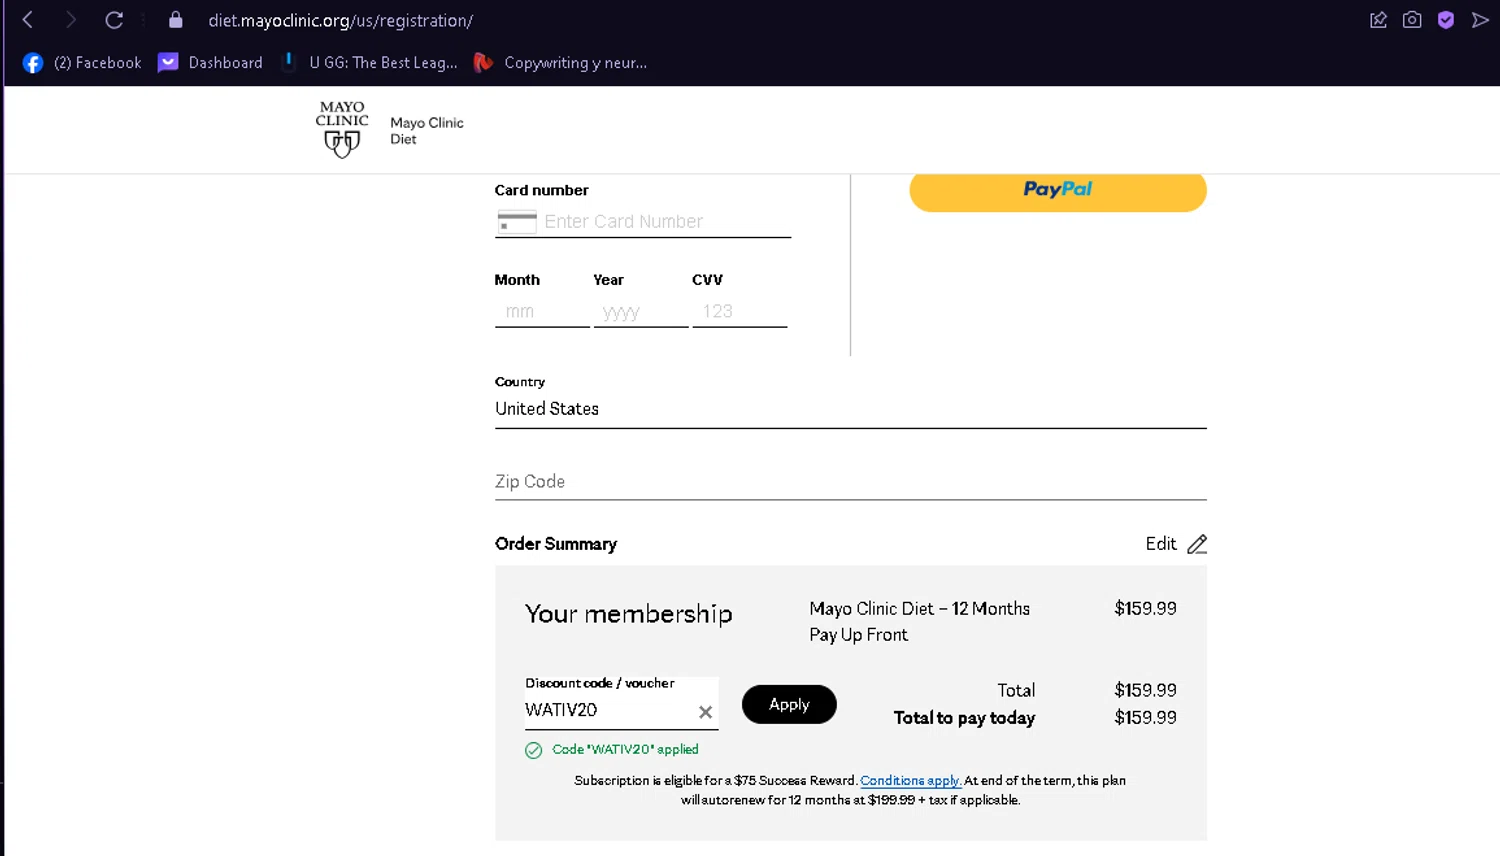This screenshot has width=1500, height=856.
Task: Clear the discount code with the X icon
Action: click(x=705, y=712)
